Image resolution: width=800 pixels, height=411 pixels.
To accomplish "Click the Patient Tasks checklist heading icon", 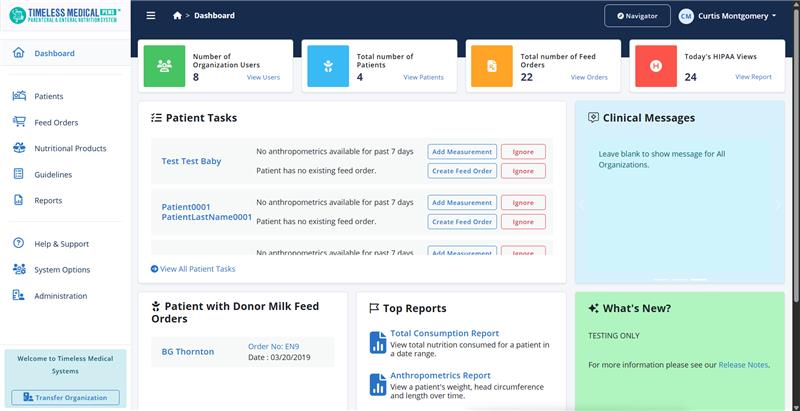I will click(156, 118).
